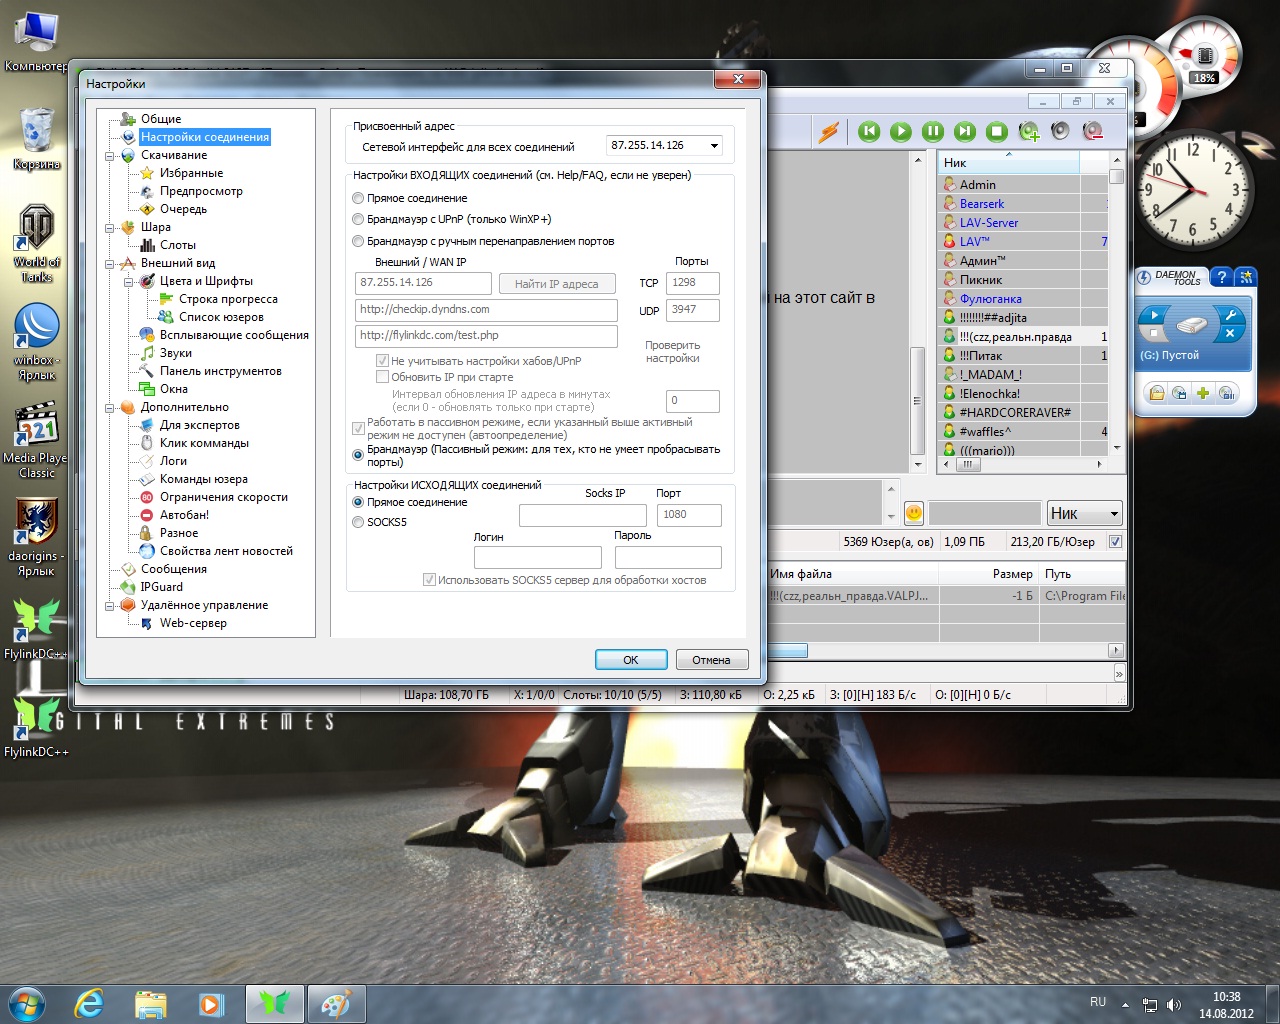
Task: Click the Отмена button
Action: (711, 660)
